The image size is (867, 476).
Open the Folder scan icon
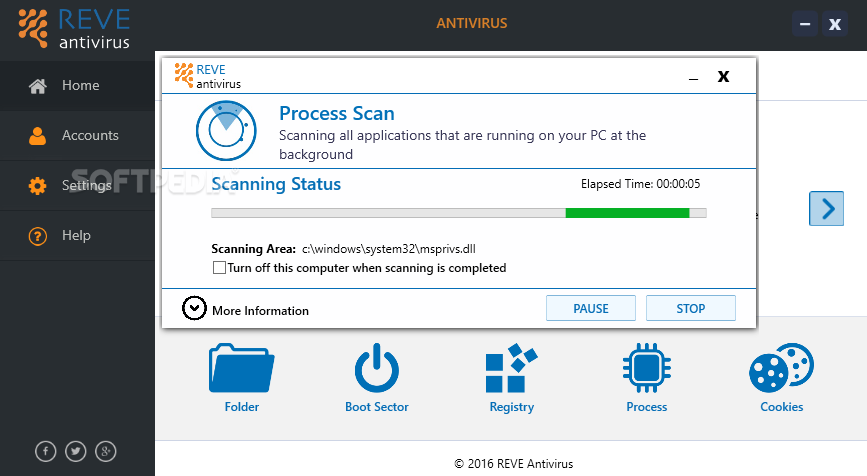coord(242,368)
